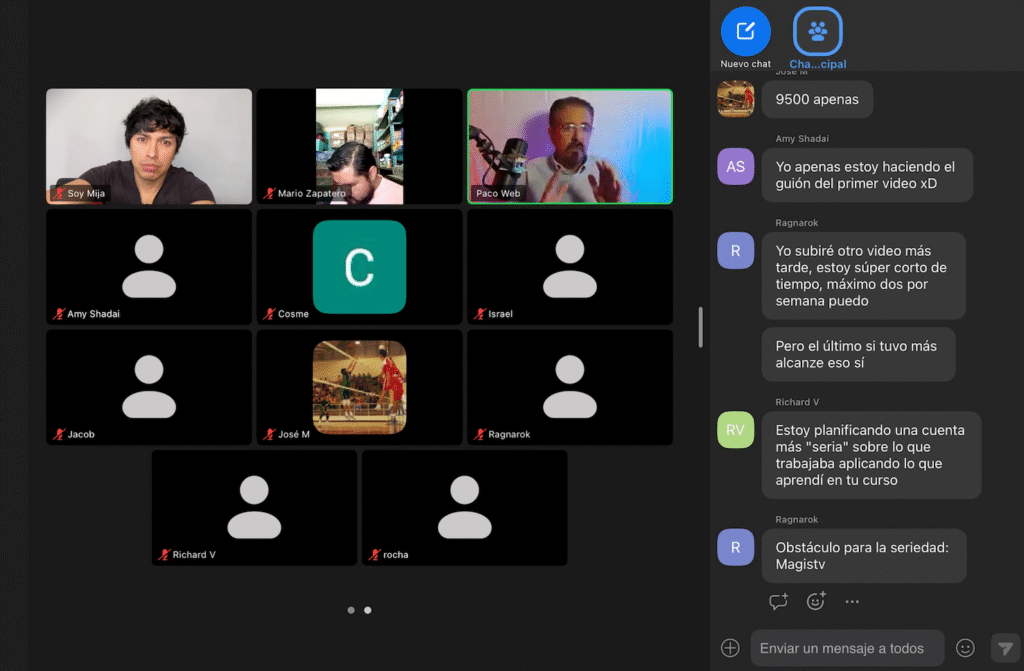Image resolution: width=1024 pixels, height=671 pixels.
Task: Select Paco Web's video tile
Action: pyautogui.click(x=570, y=146)
